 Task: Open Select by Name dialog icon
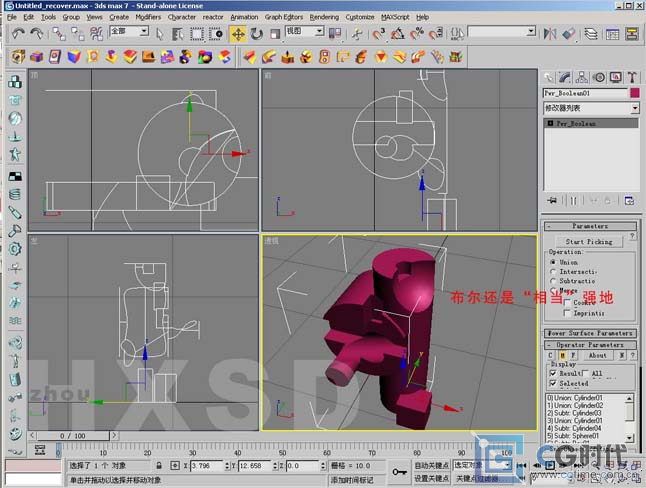coord(178,34)
